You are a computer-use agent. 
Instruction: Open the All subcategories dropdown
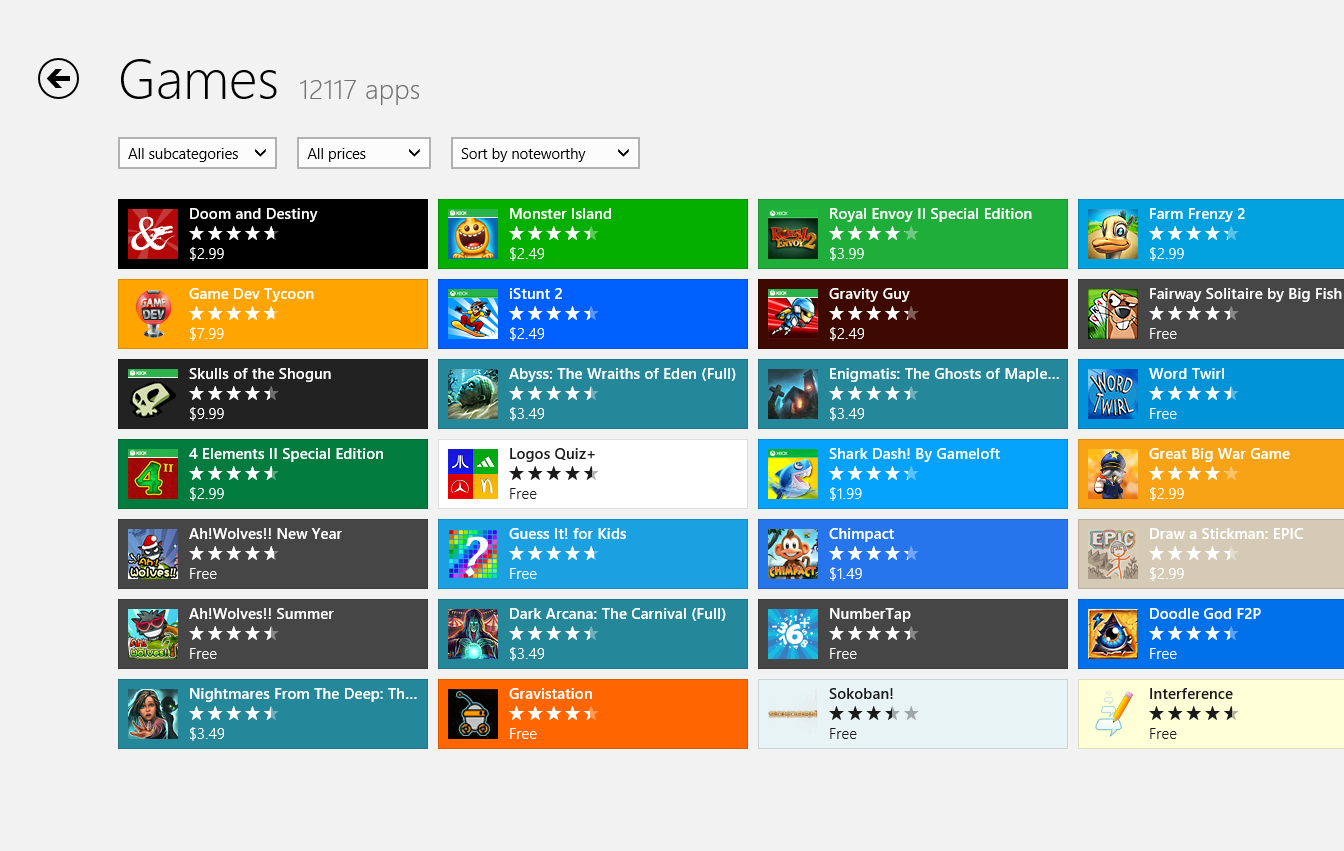coord(197,153)
